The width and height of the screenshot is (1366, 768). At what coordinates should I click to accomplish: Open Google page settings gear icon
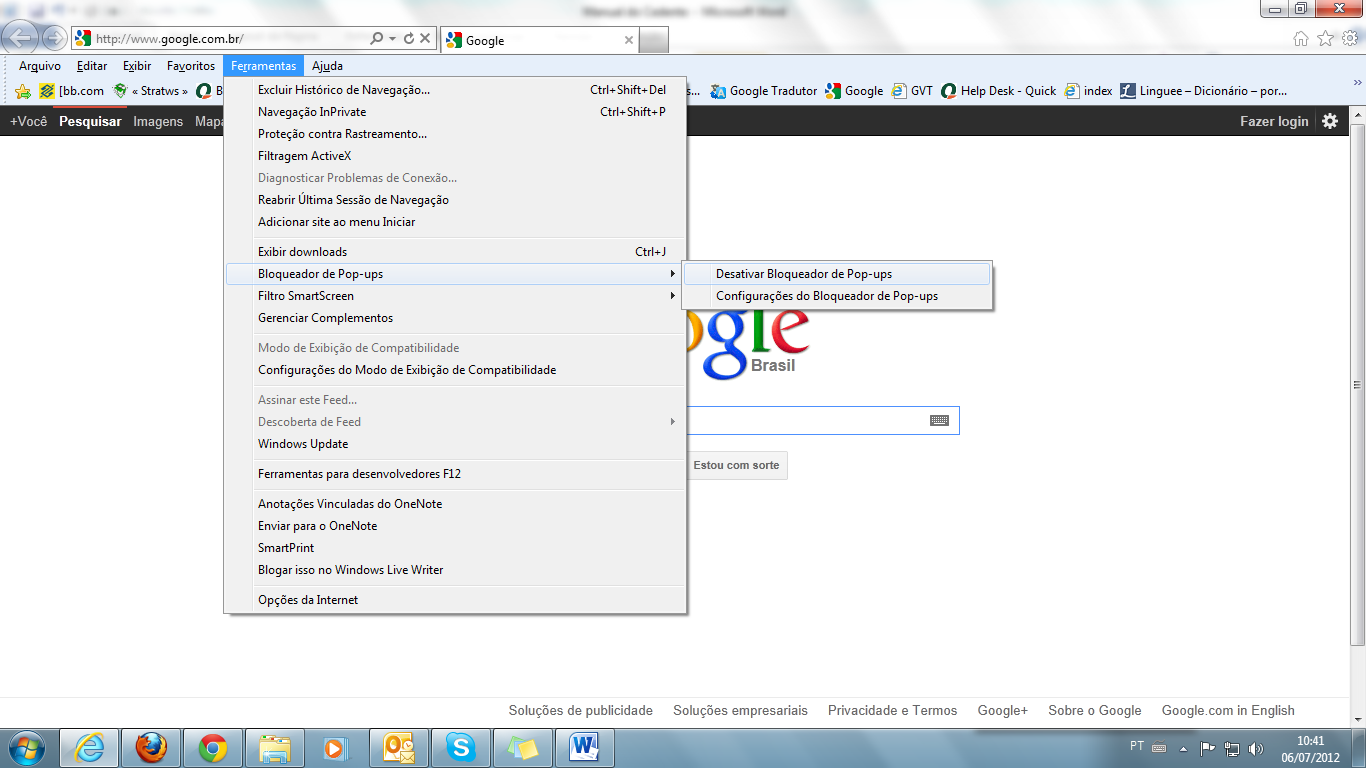tap(1330, 121)
